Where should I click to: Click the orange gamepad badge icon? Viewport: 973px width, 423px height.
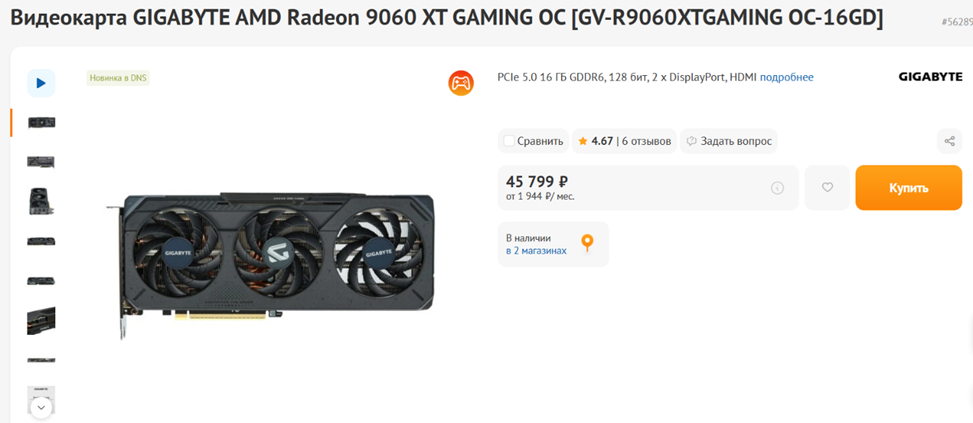[x=461, y=83]
